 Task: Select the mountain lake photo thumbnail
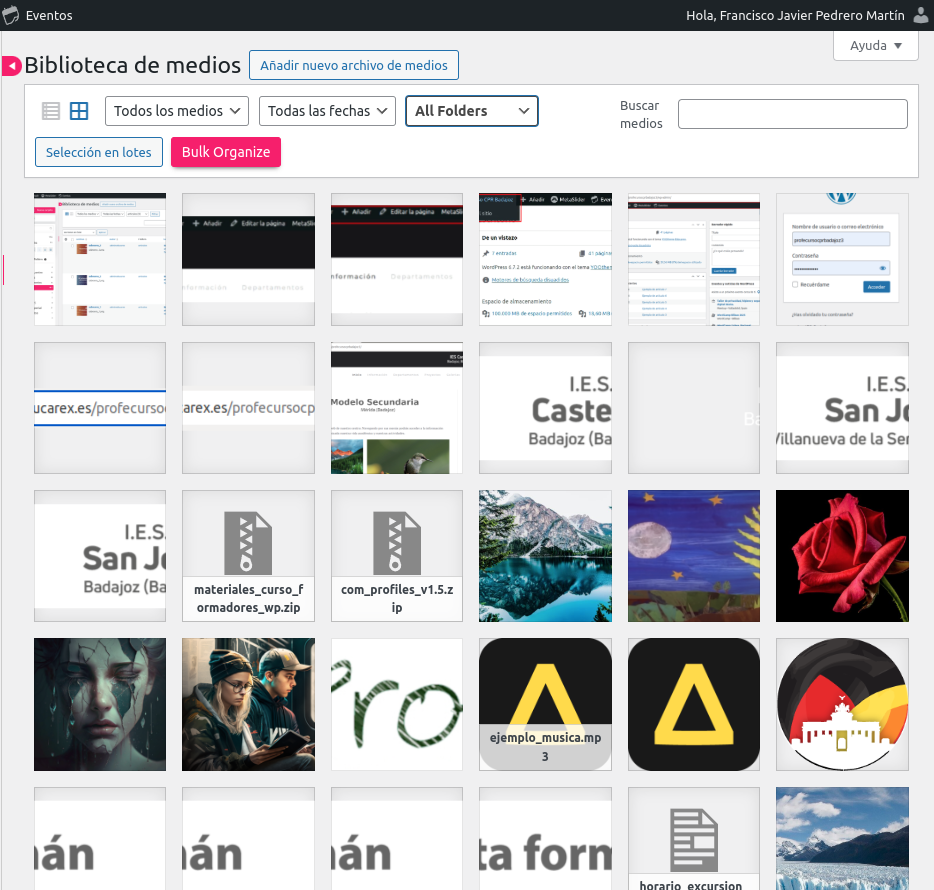pos(545,556)
